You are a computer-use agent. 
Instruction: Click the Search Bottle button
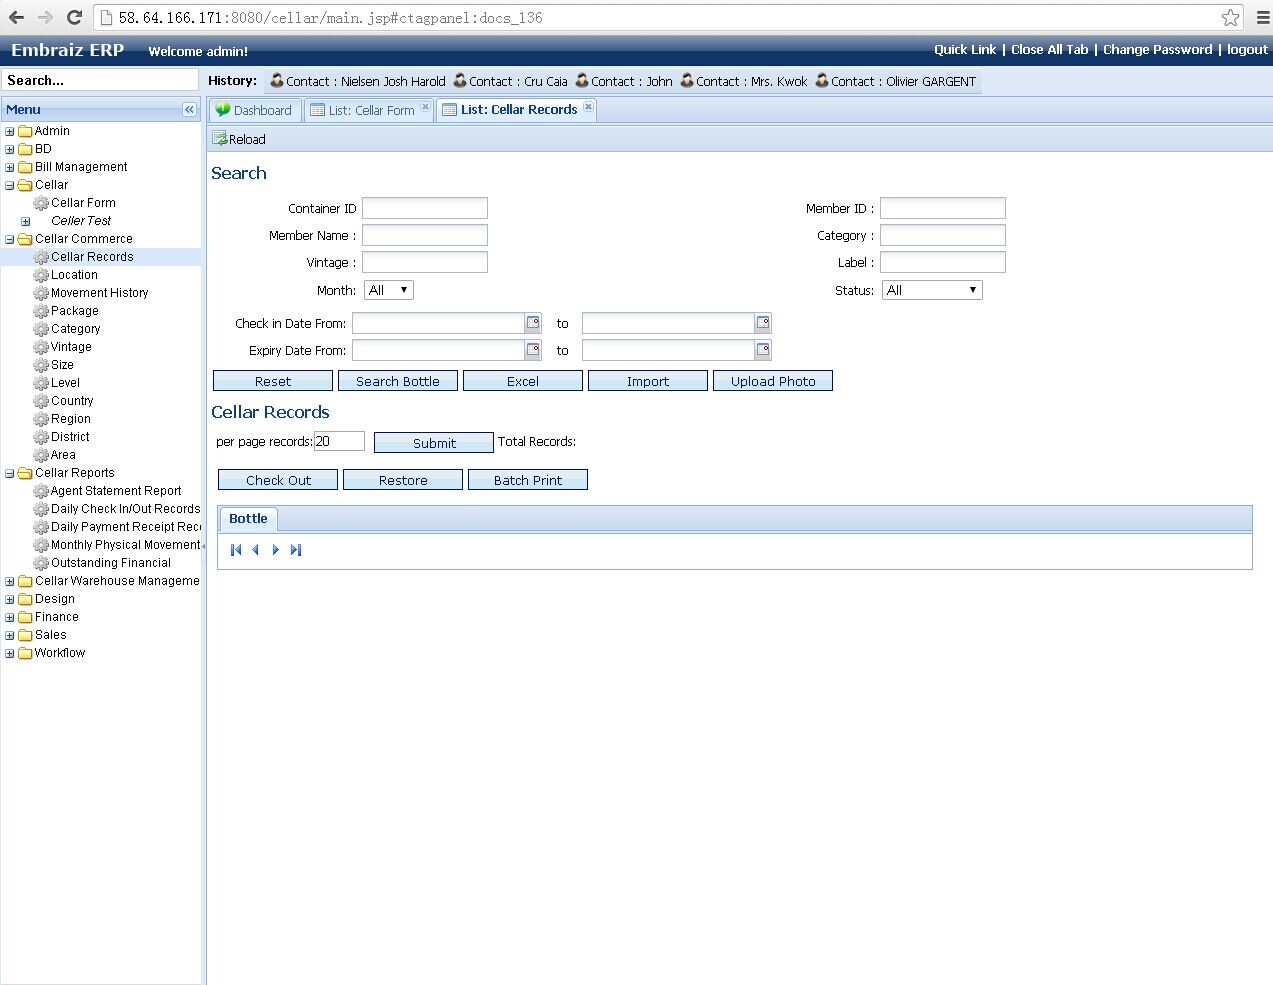coord(397,381)
